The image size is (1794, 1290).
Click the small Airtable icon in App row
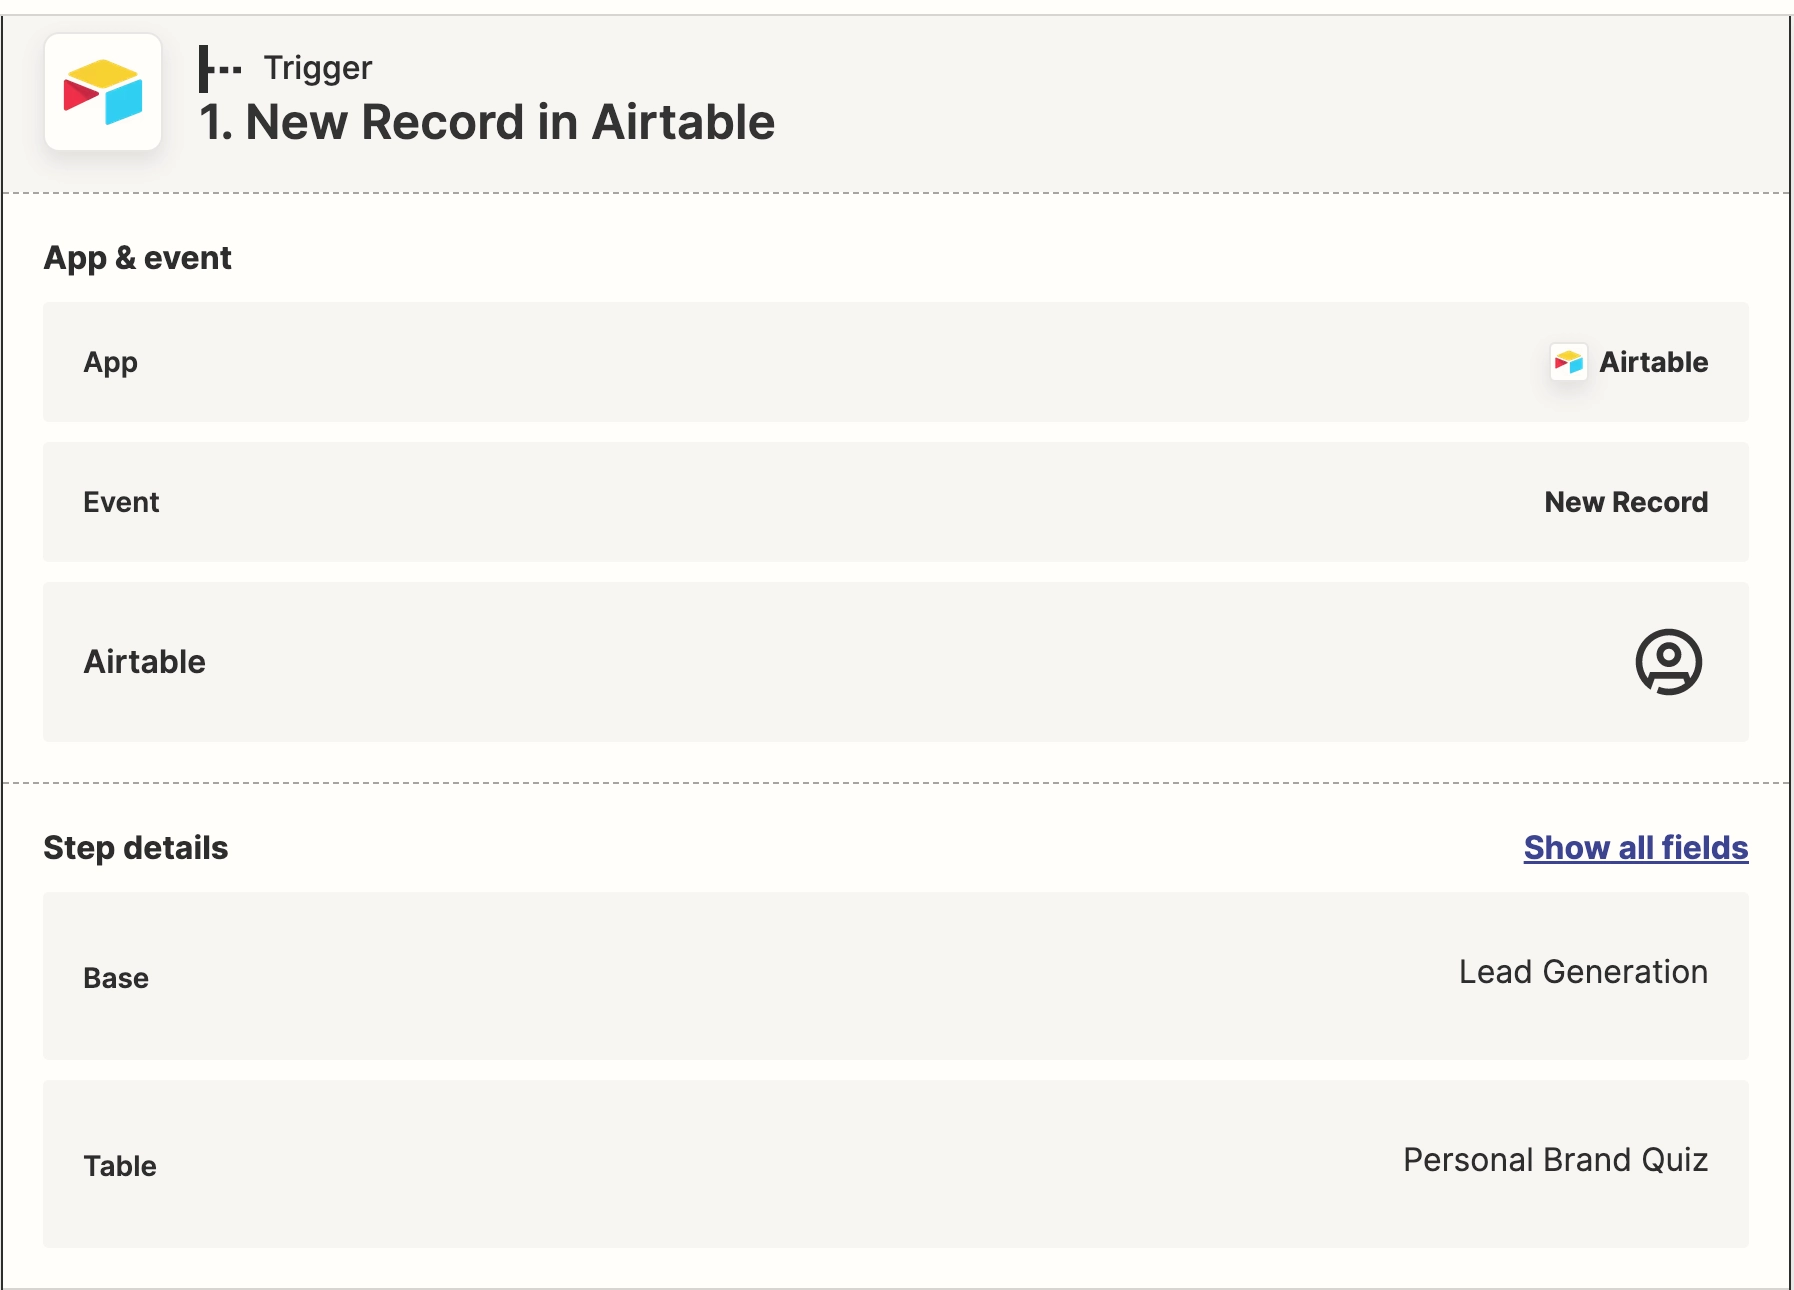1568,362
